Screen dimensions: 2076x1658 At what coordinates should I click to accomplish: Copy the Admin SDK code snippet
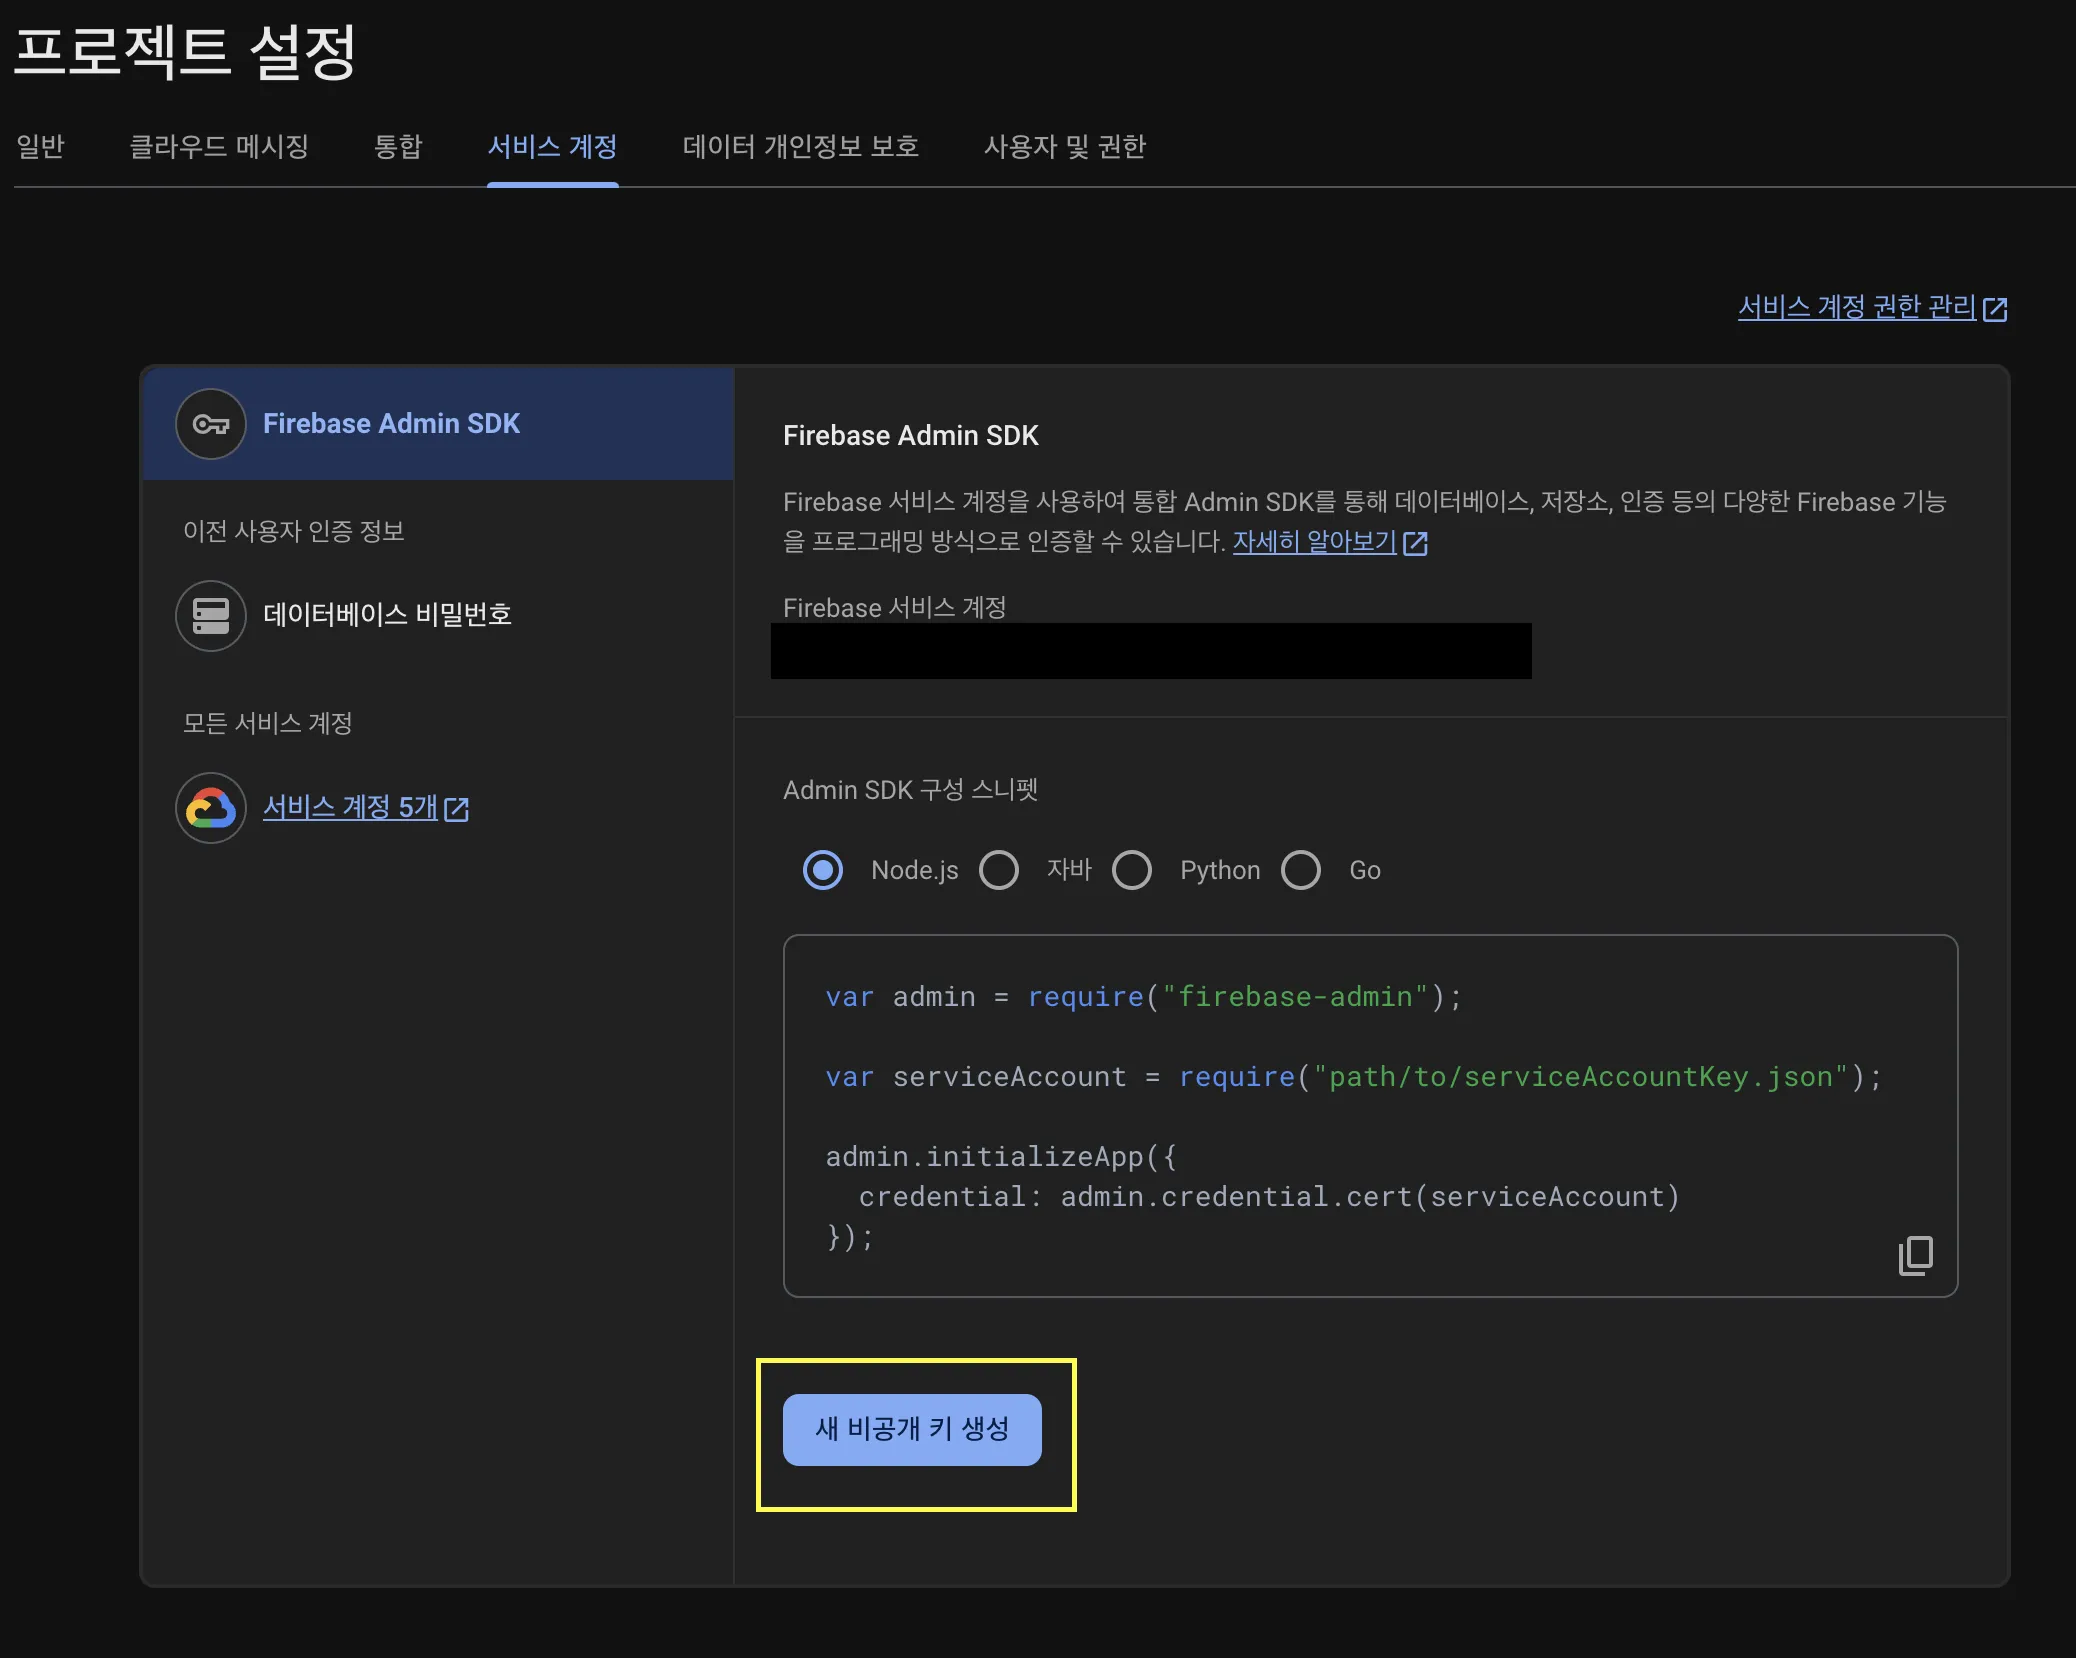(x=1914, y=1255)
